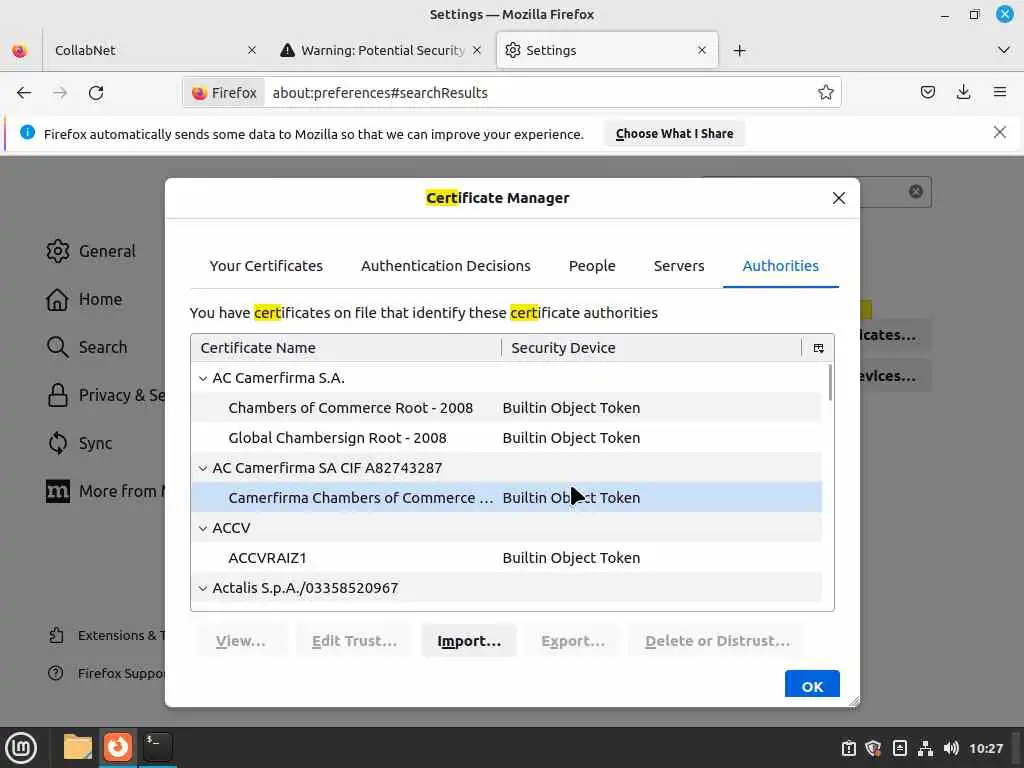This screenshot has width=1024, height=768.
Task: Click the clock showing 10:27
Action: (985, 748)
